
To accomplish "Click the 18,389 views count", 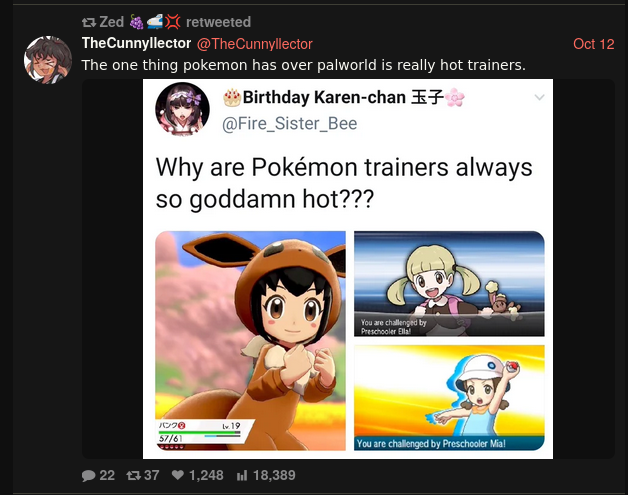I will 274,475.
